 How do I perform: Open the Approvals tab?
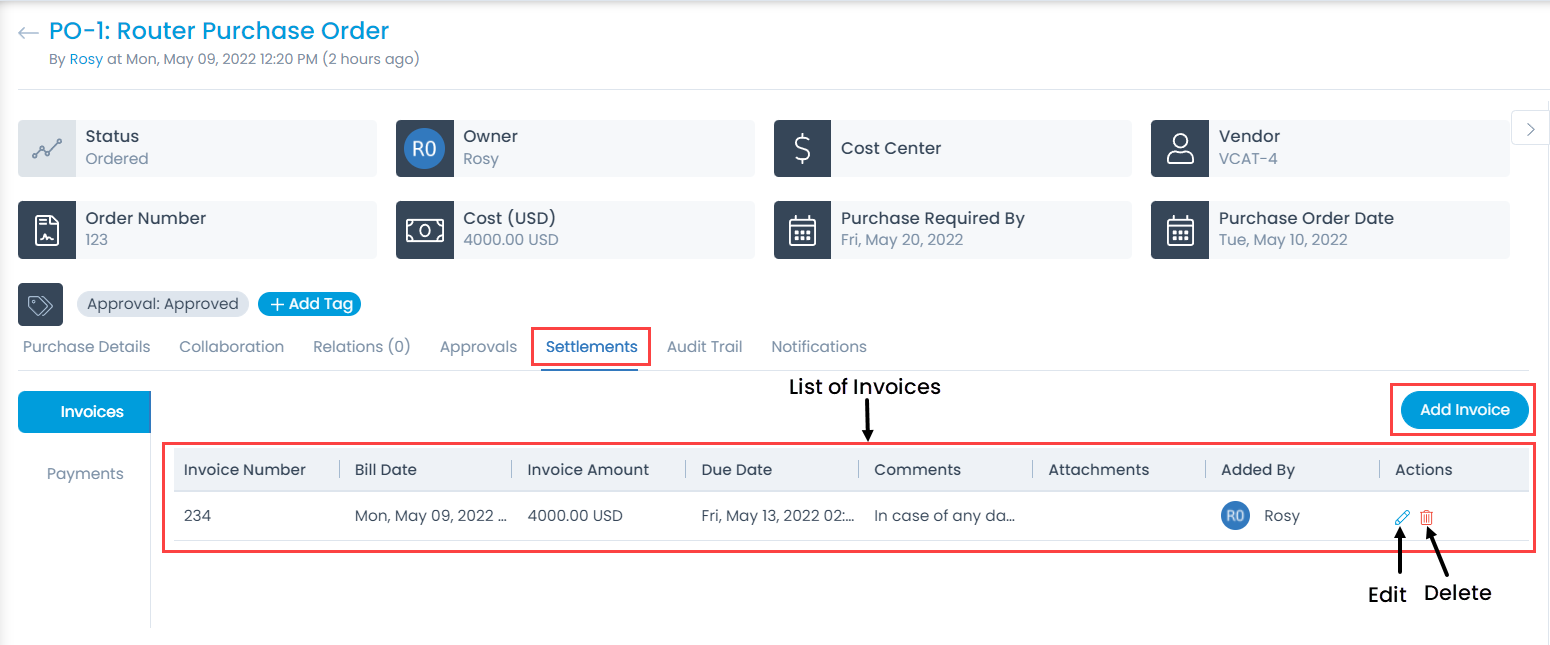478,346
